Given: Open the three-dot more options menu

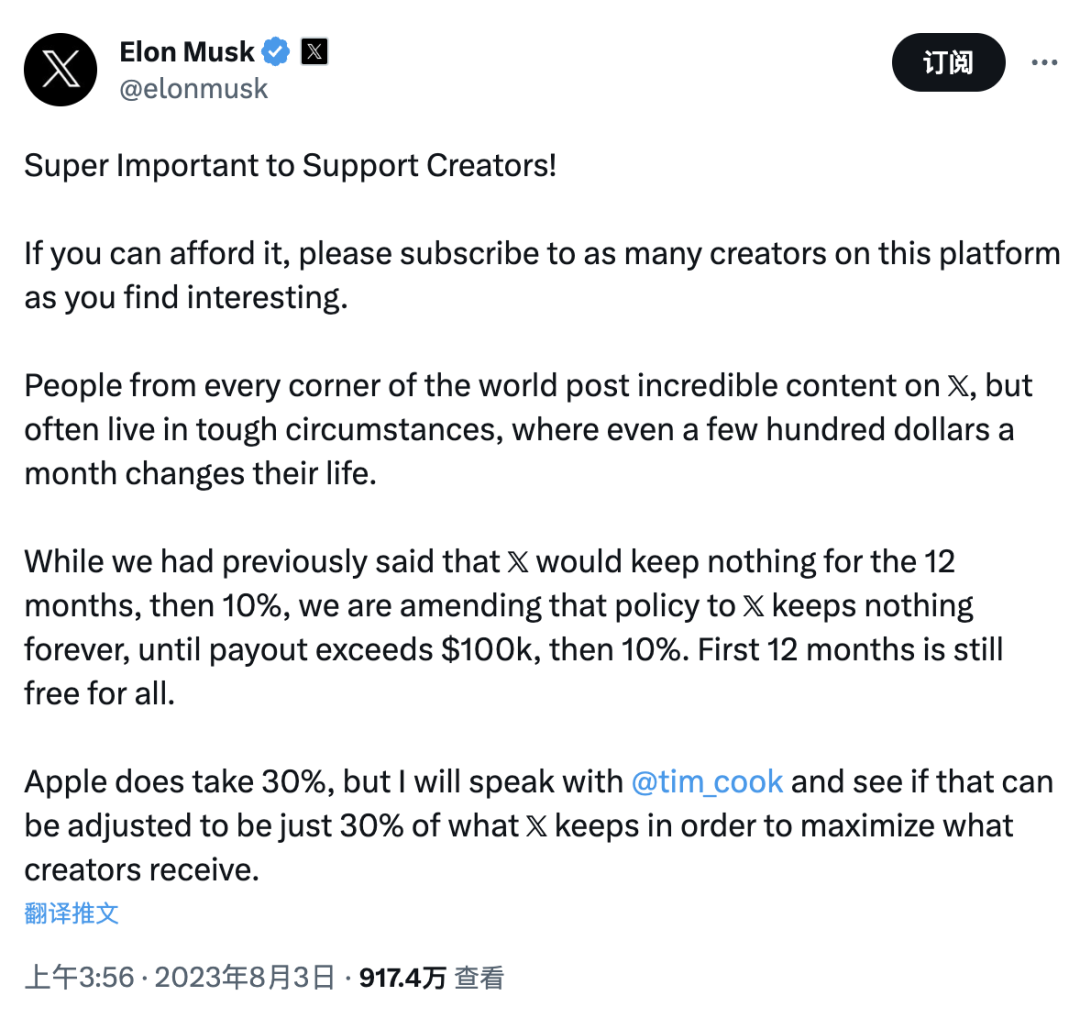Looking at the screenshot, I should [x=1044, y=63].
